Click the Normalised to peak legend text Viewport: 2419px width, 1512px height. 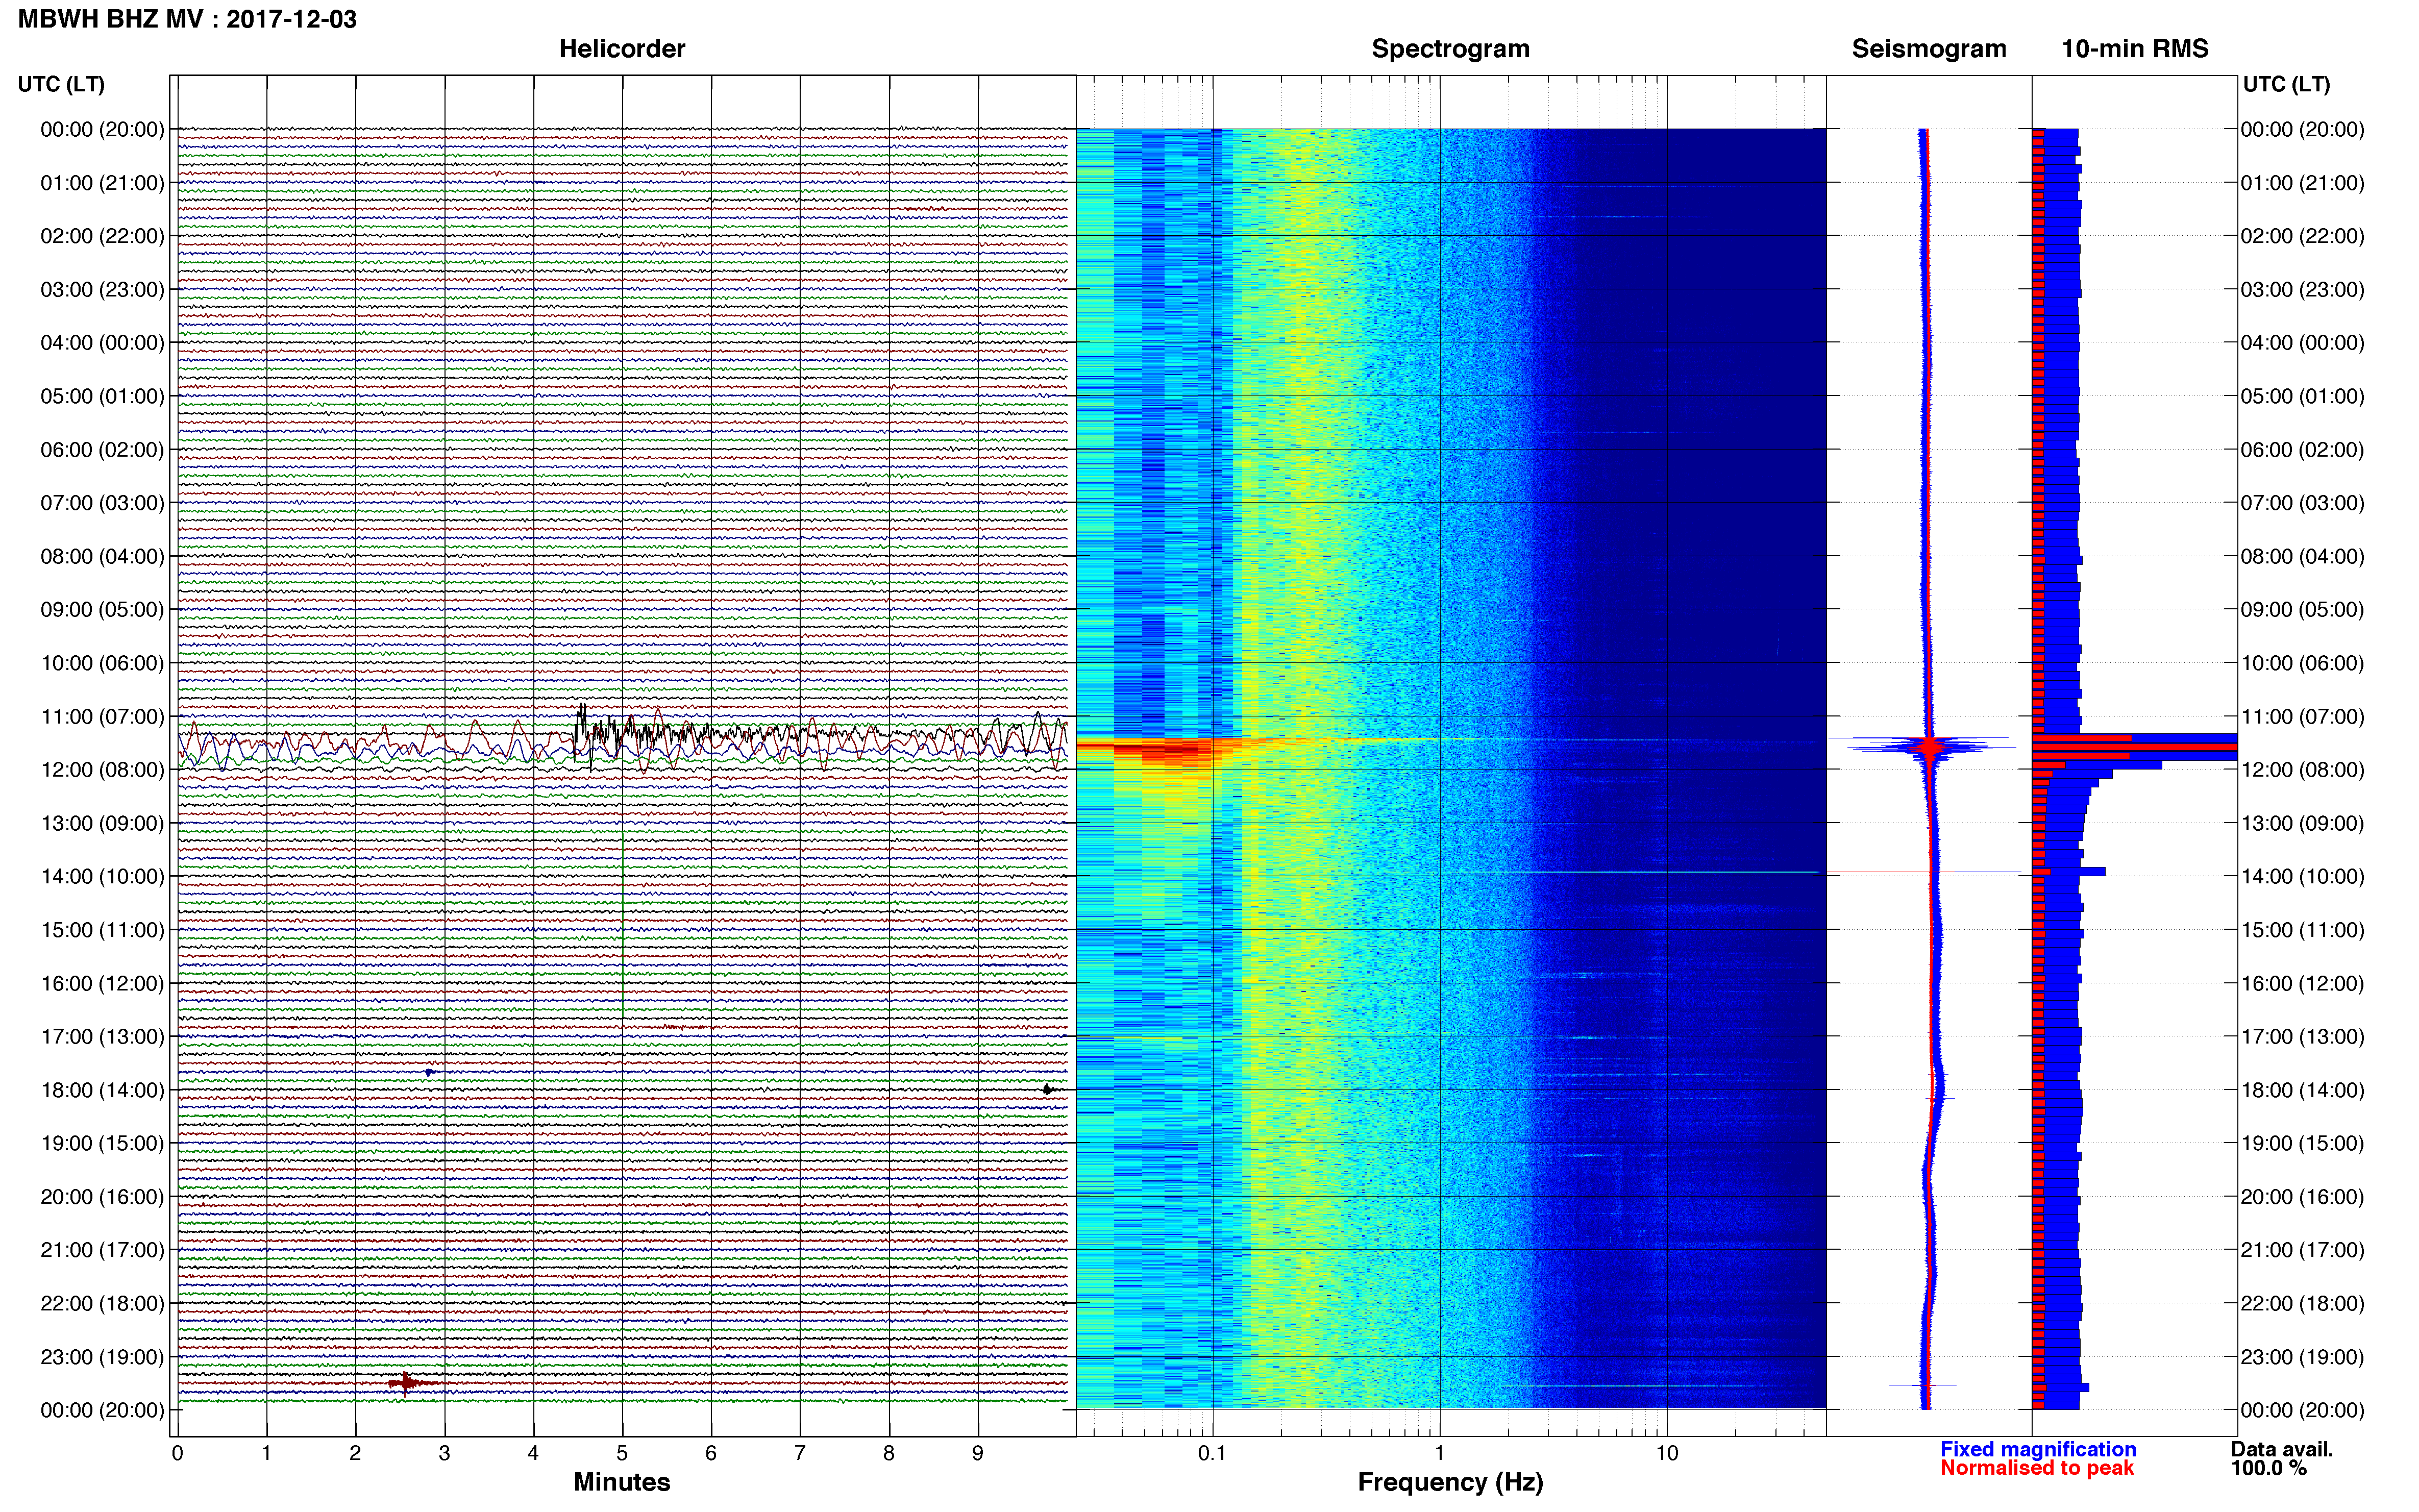pos(2037,1468)
